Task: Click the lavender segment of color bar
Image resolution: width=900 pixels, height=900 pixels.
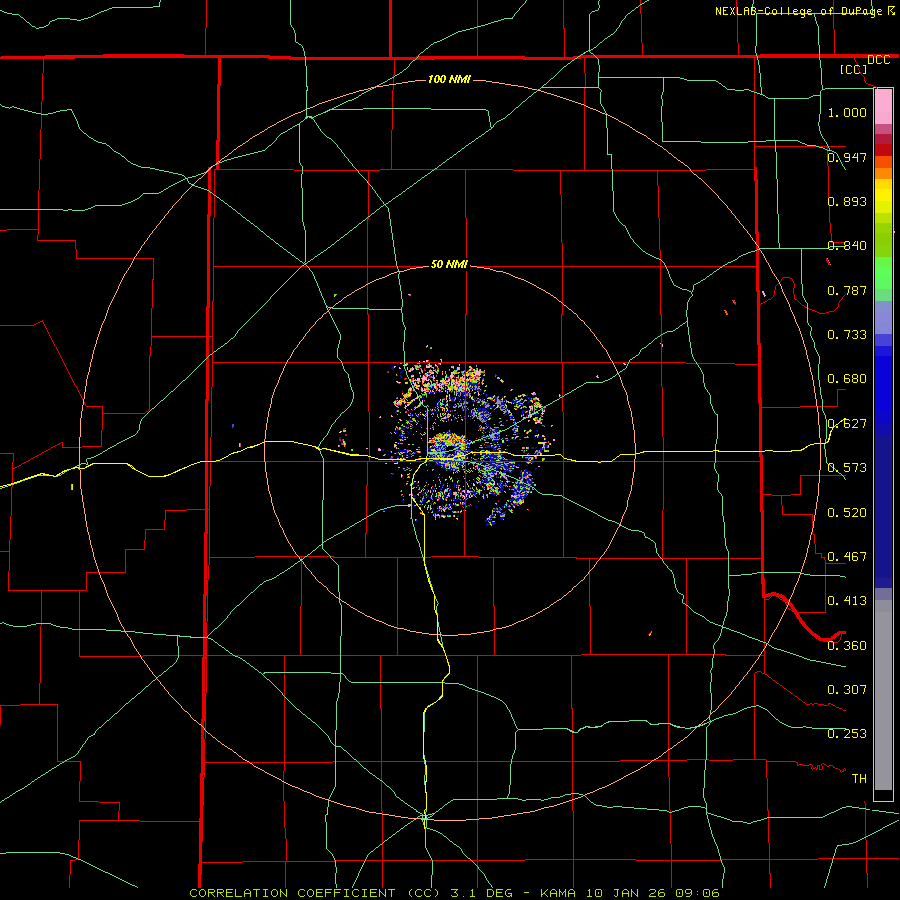Action: tap(883, 317)
